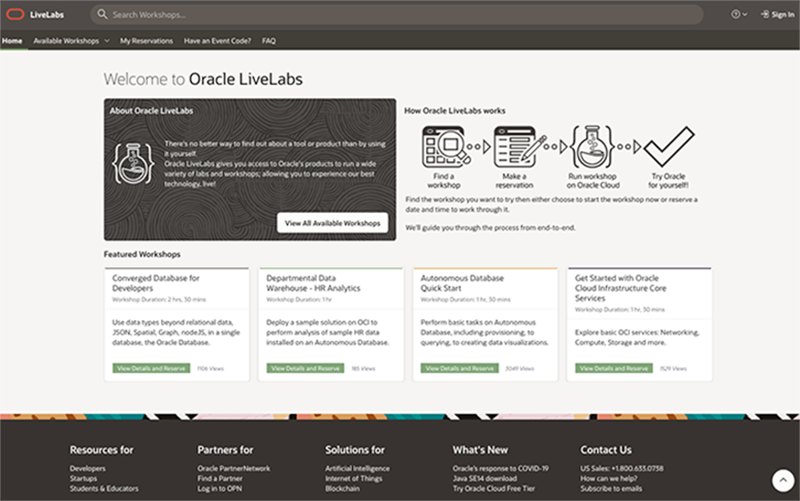Expand Available Workshops menu
This screenshot has height=501, width=800.
point(71,41)
